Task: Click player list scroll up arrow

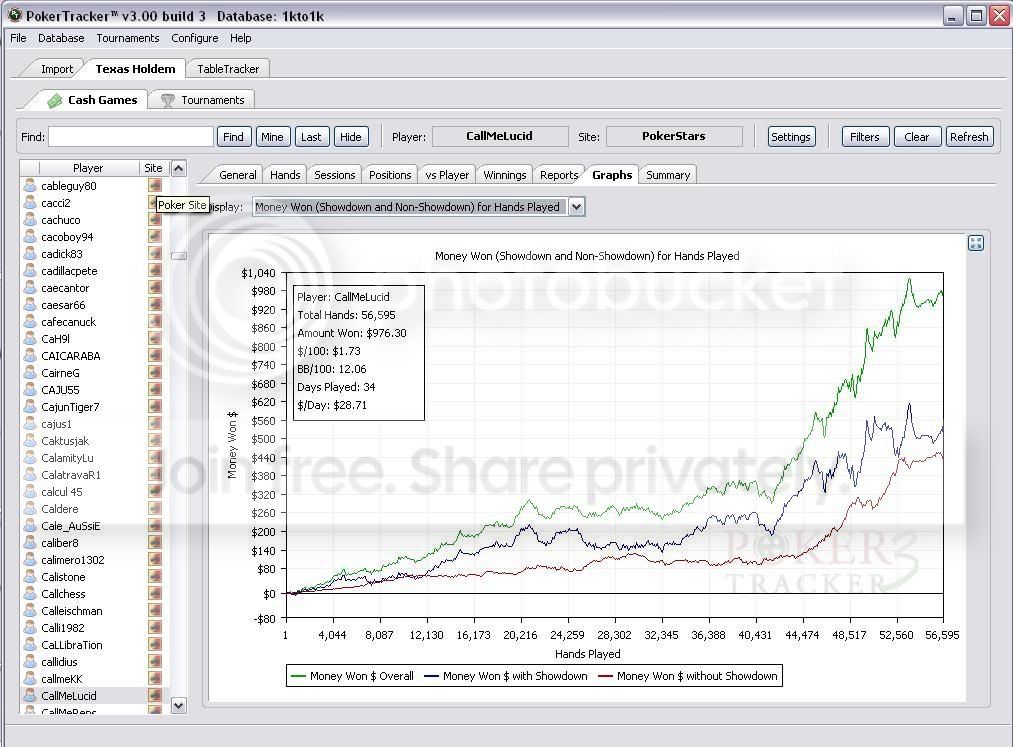Action: [x=178, y=168]
